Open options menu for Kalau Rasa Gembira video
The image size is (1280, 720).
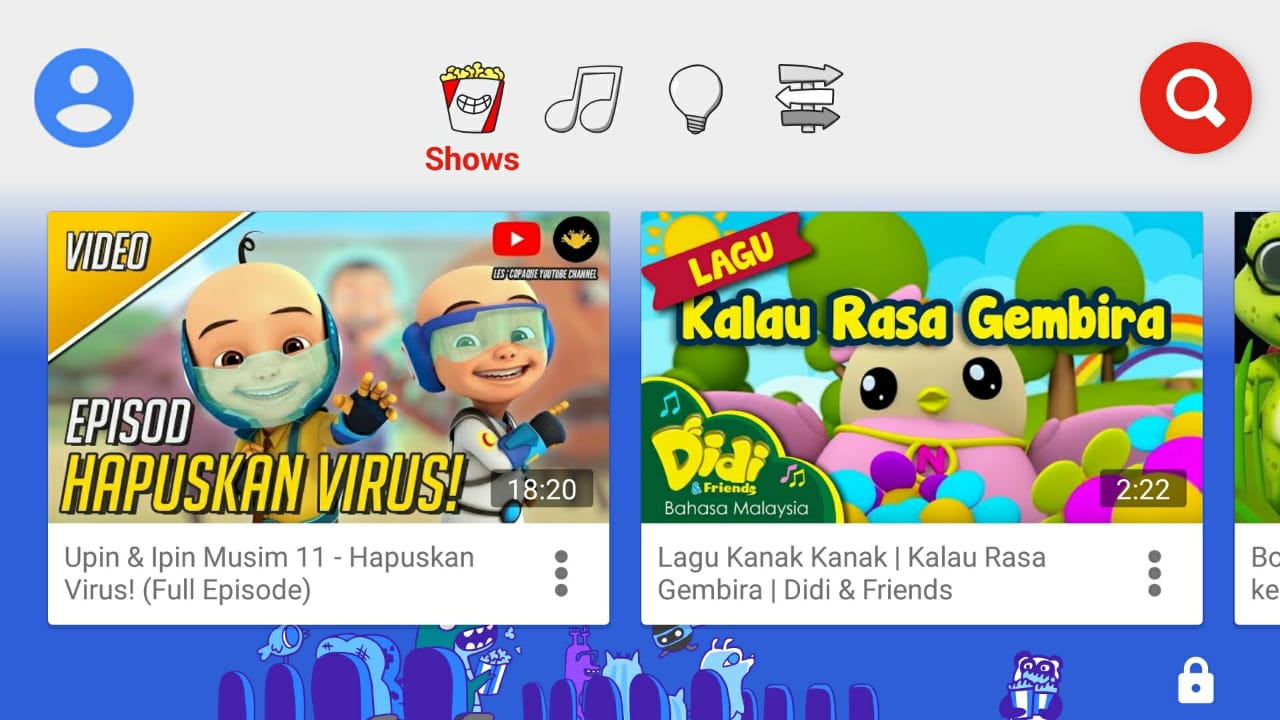[x=1155, y=574]
